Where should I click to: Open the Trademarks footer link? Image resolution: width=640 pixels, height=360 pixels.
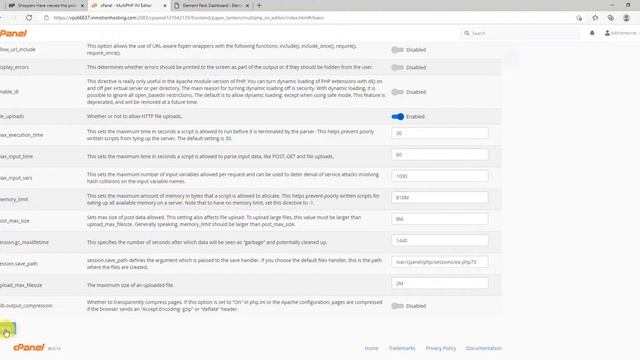pyautogui.click(x=402, y=348)
